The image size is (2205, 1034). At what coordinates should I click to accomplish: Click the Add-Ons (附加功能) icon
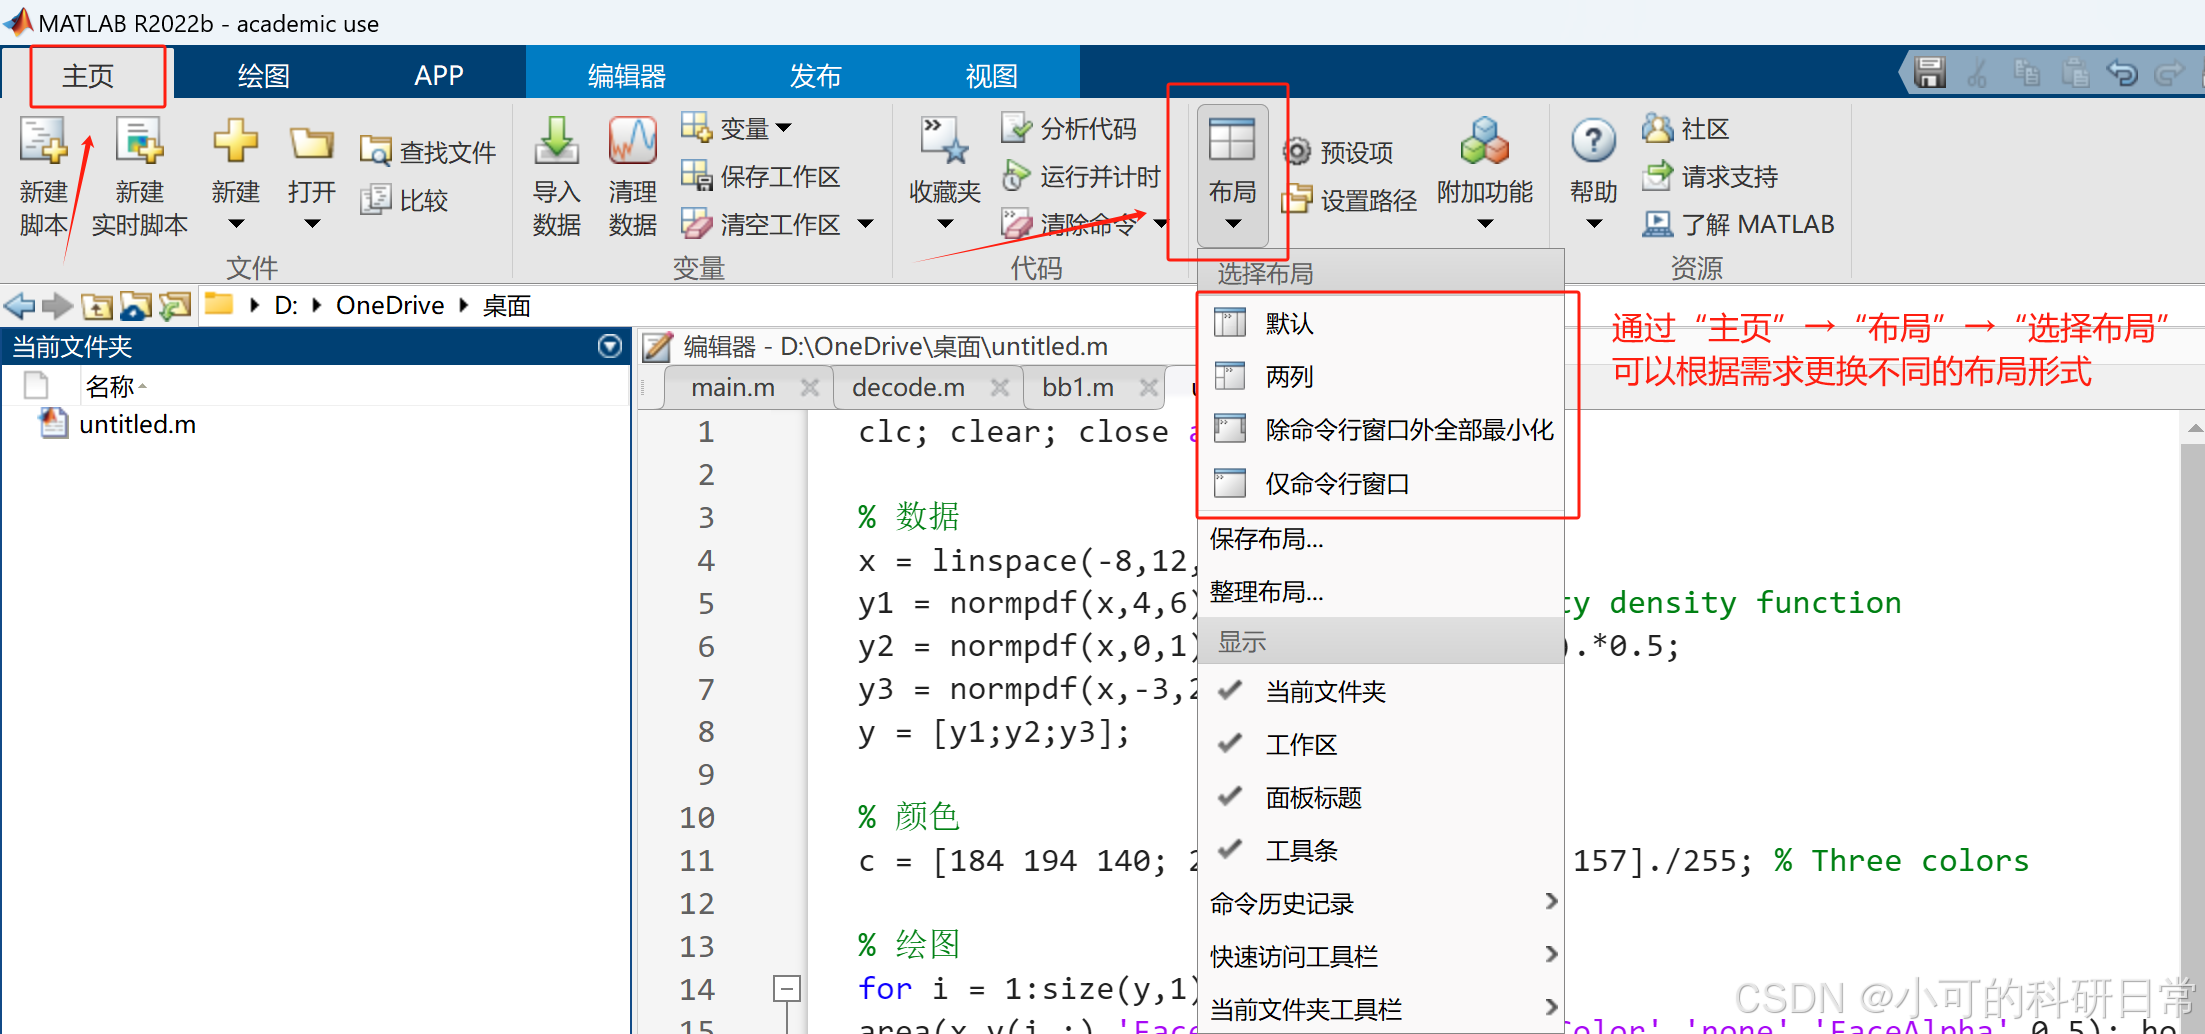coord(1484,141)
